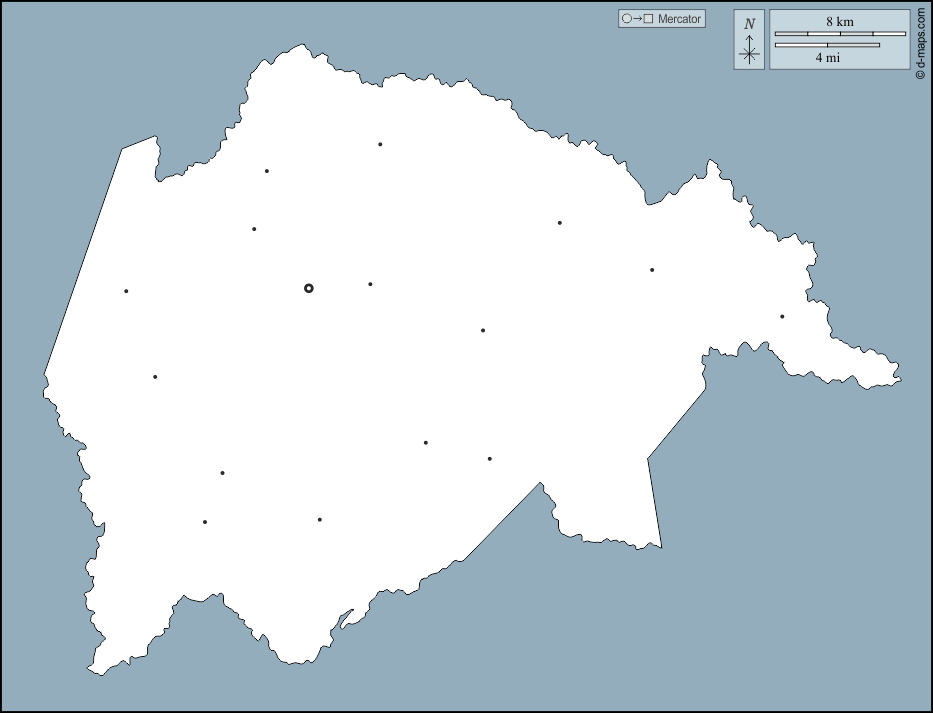933x713 pixels.
Task: Select the northernmost city dot
Action: 380,144
